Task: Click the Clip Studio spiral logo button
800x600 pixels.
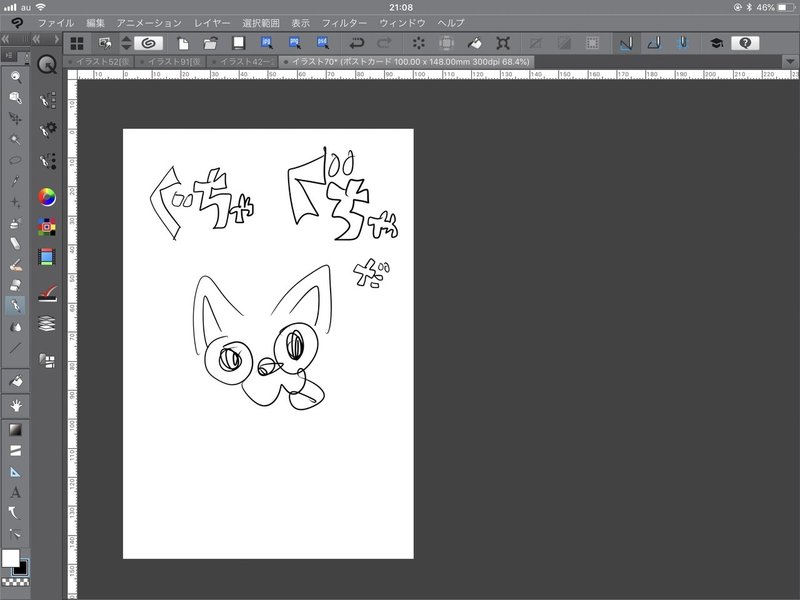Action: (148, 43)
